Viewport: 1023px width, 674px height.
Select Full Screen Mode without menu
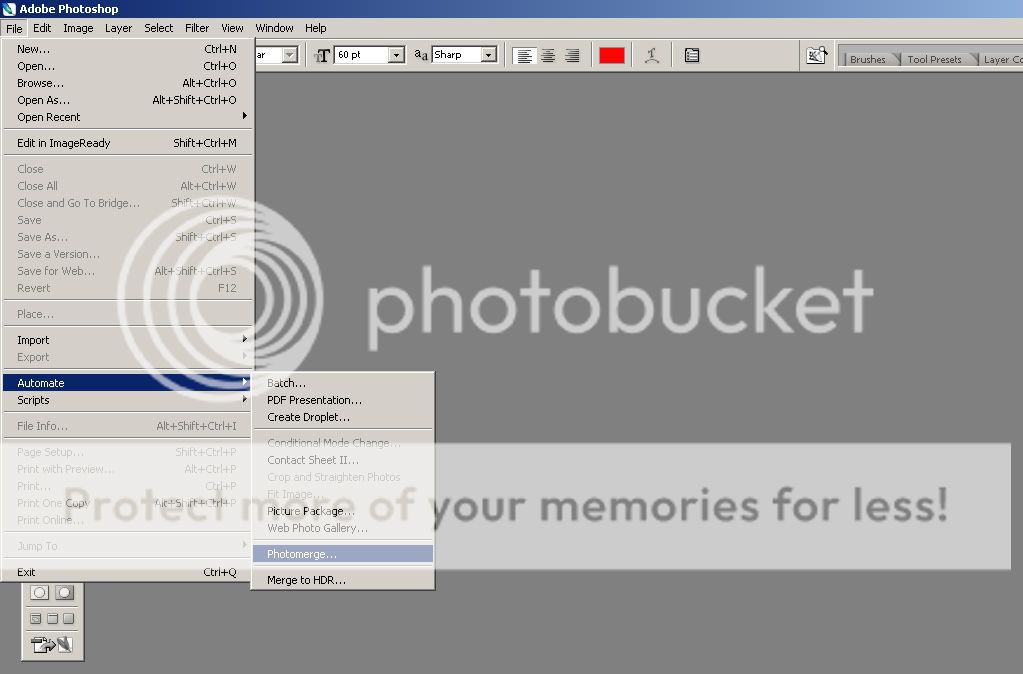tap(69, 619)
